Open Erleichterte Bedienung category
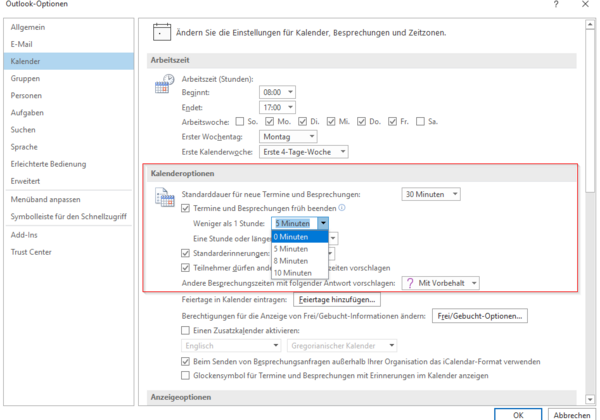Screen dimensions: 600x420 pos(69,164)
